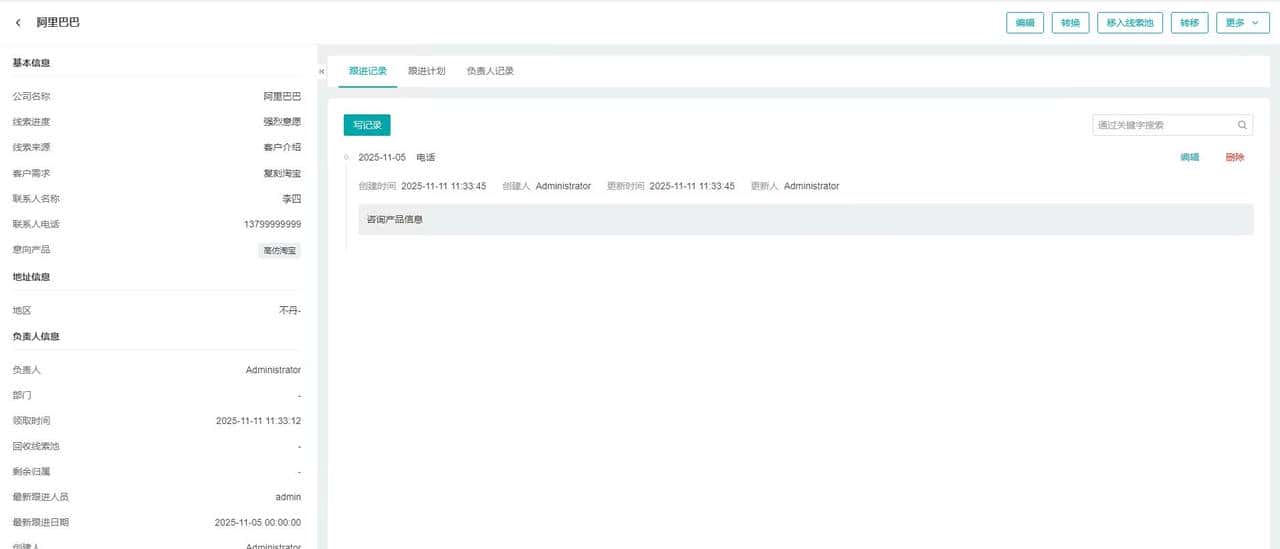Click the claim time 2025-11-11 11:33:12
This screenshot has width=1280, height=549.
click(x=258, y=421)
